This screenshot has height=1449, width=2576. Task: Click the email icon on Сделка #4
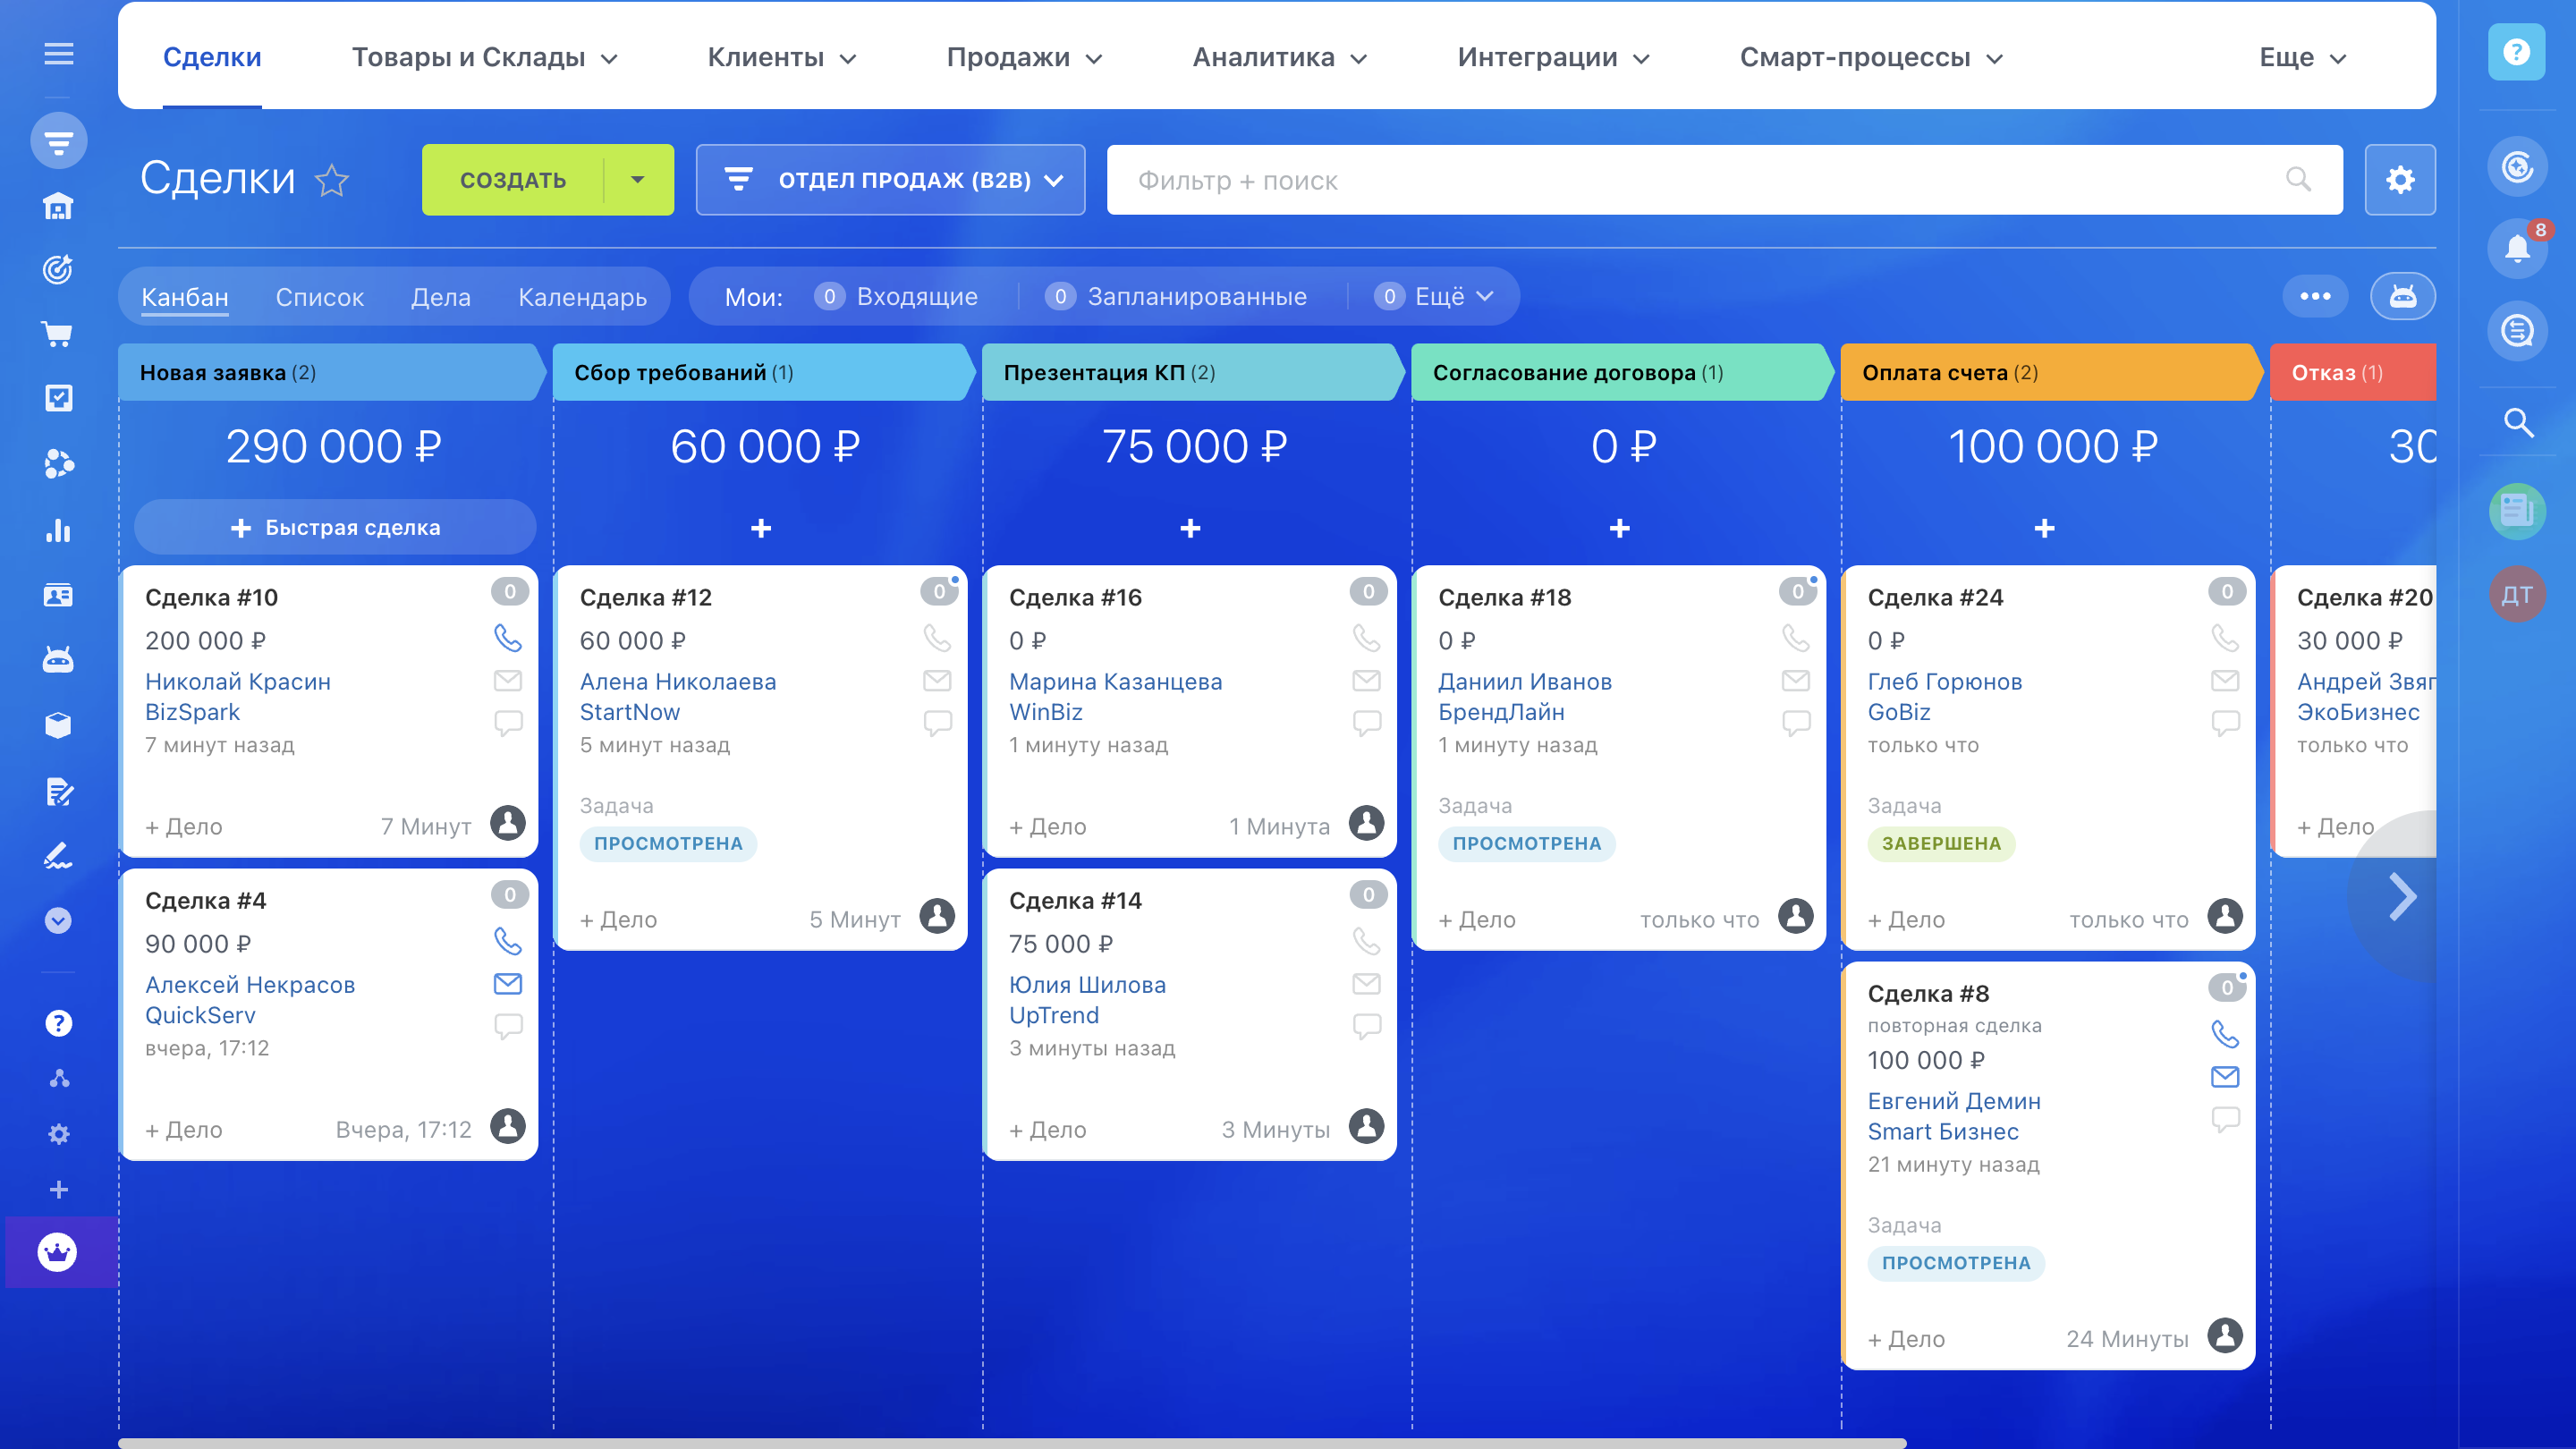pos(508,984)
